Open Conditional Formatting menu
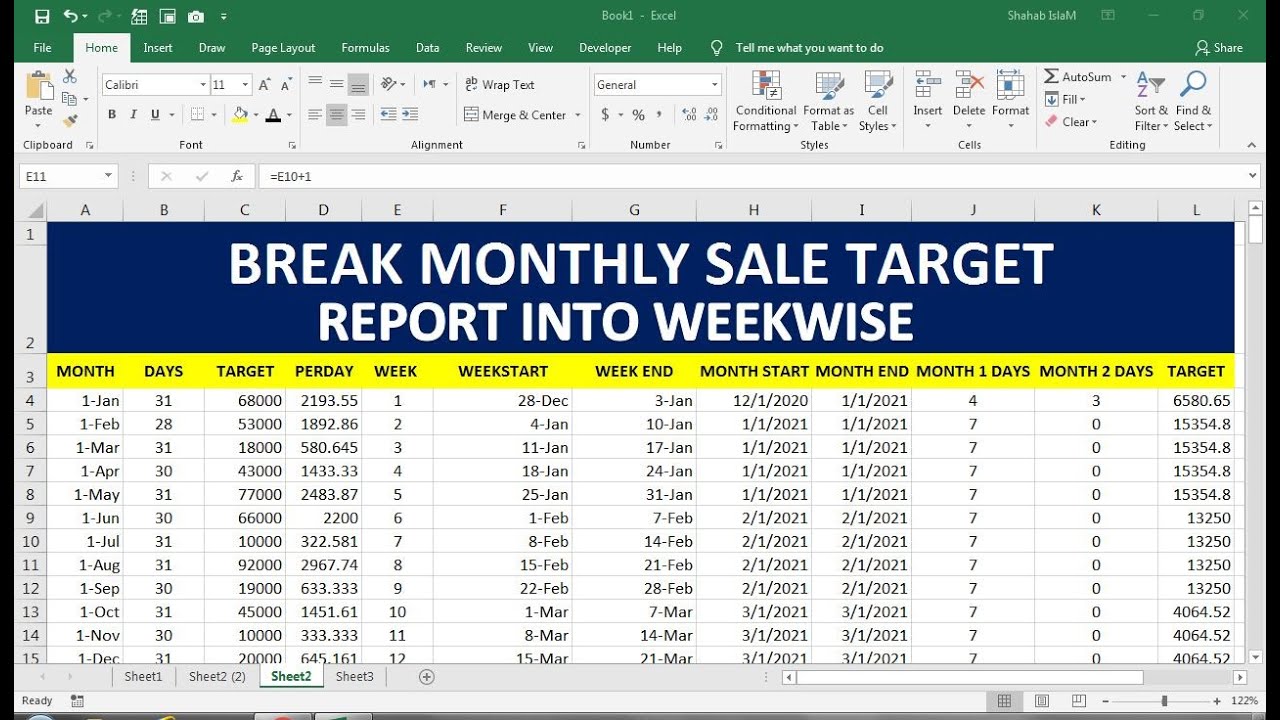Screen dimensions: 1280x720 tap(766, 102)
